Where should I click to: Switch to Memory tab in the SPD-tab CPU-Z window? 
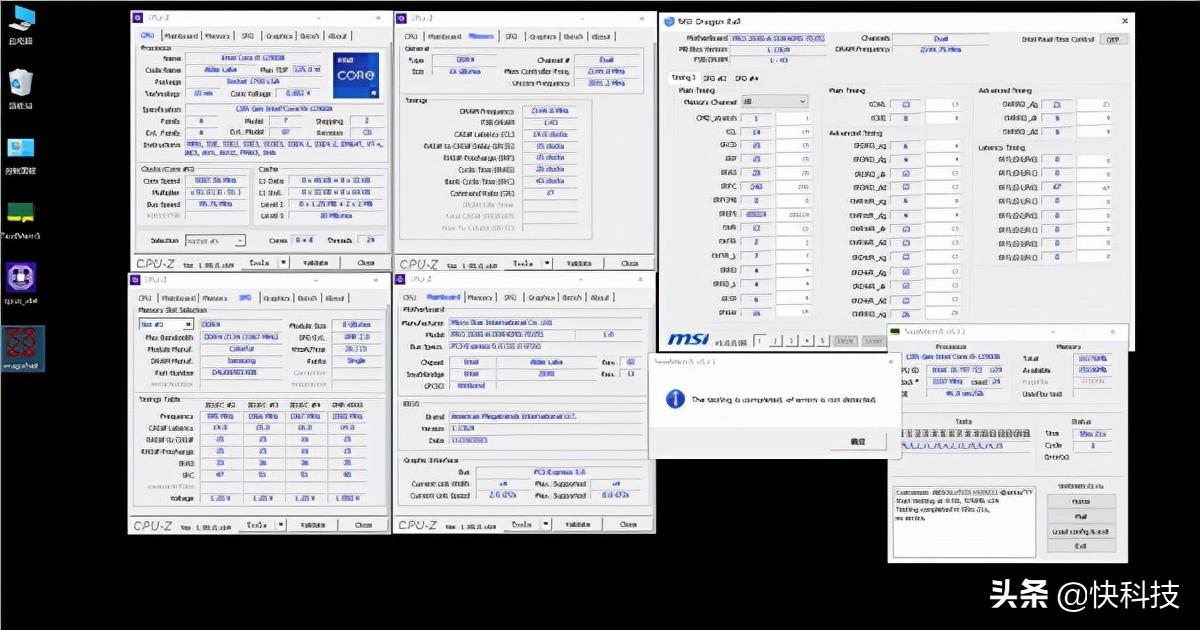215,297
